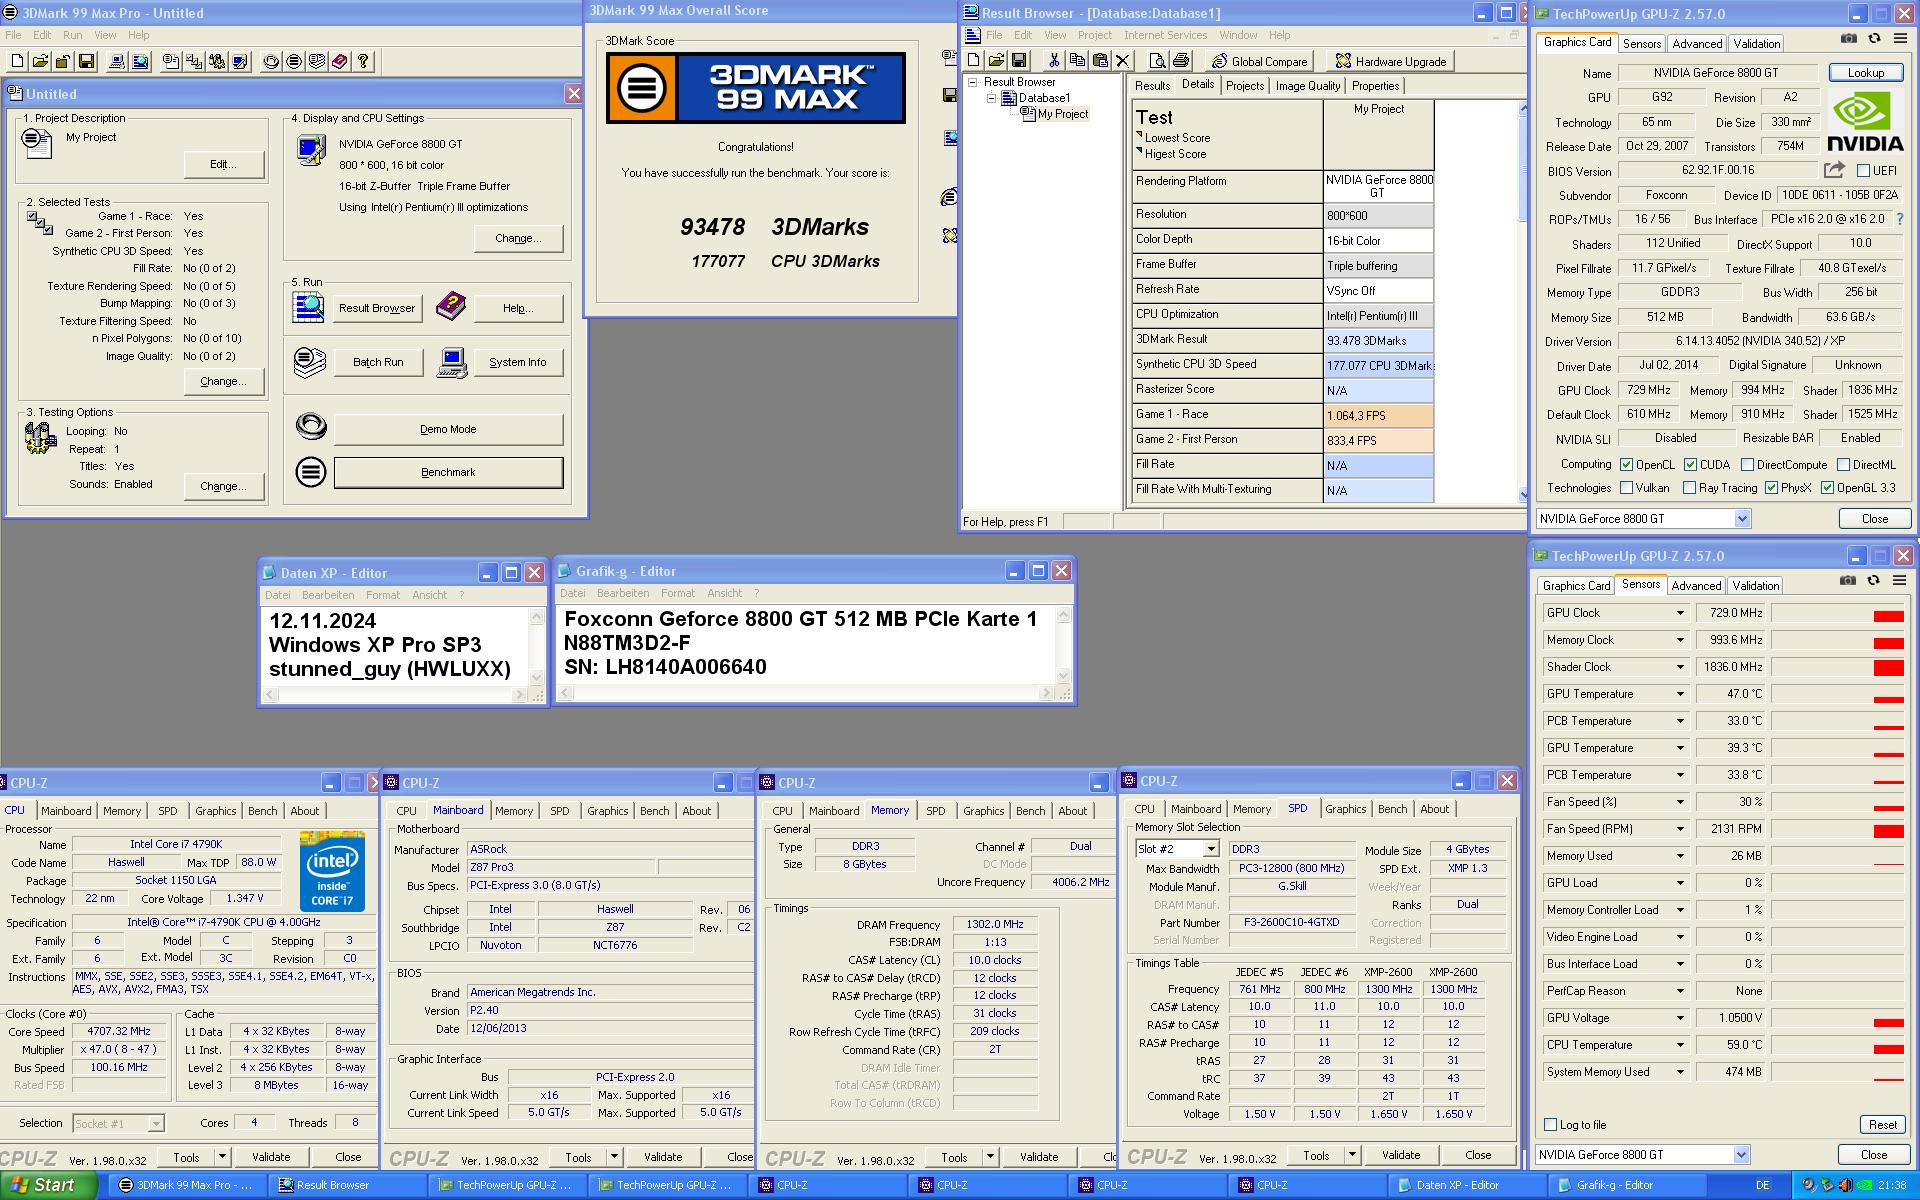This screenshot has width=1920, height=1200.
Task: Click refresh icon in GPU-Z Sensors window
Action: 1873,581
